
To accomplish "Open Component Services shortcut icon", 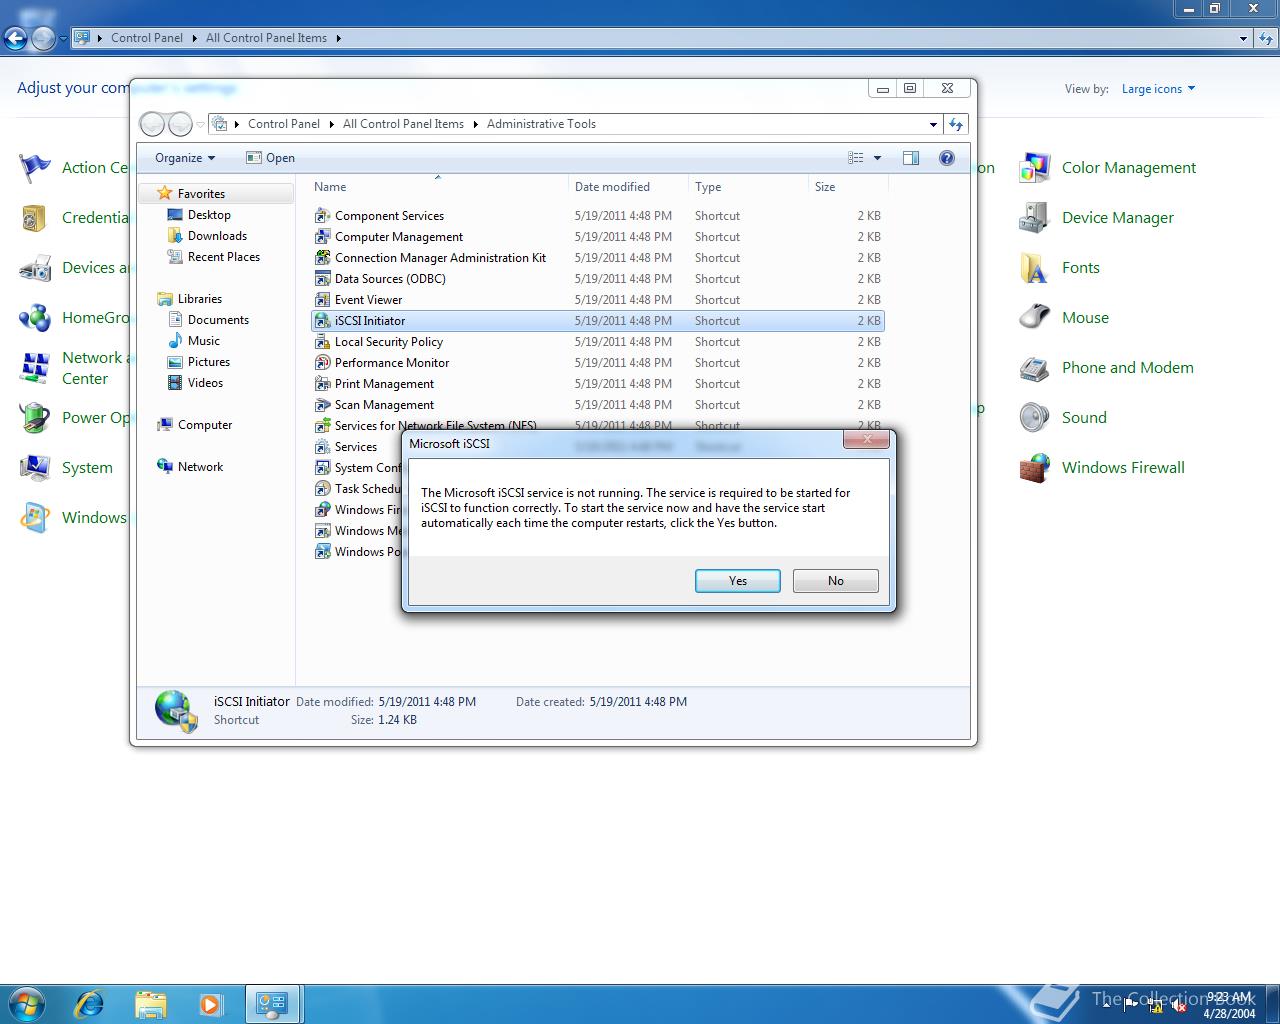I will (322, 216).
